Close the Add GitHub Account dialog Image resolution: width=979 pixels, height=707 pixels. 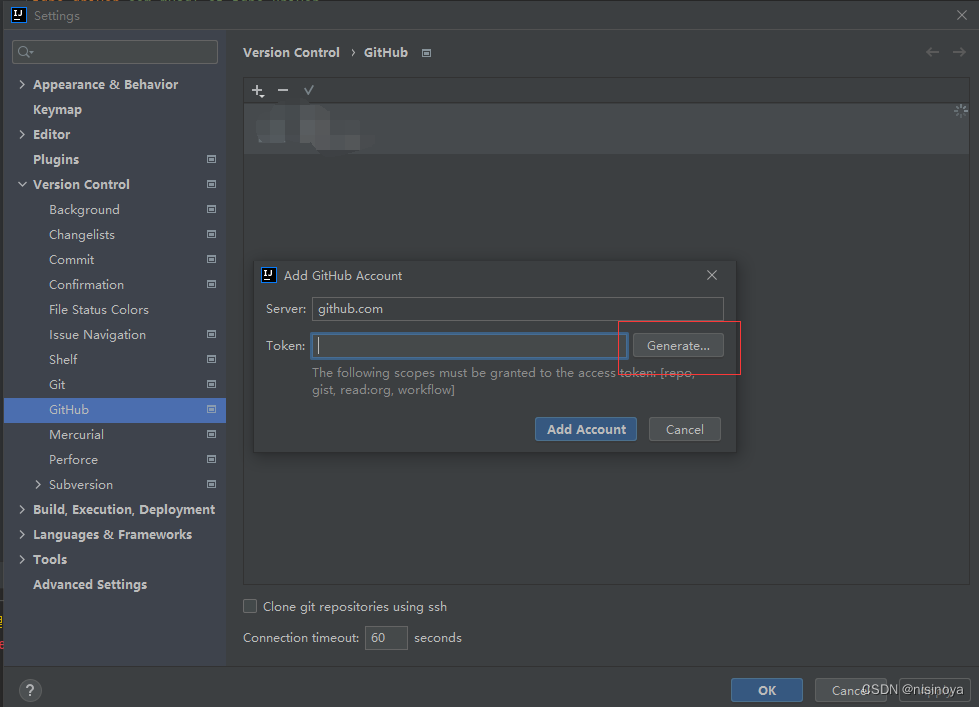coord(712,275)
